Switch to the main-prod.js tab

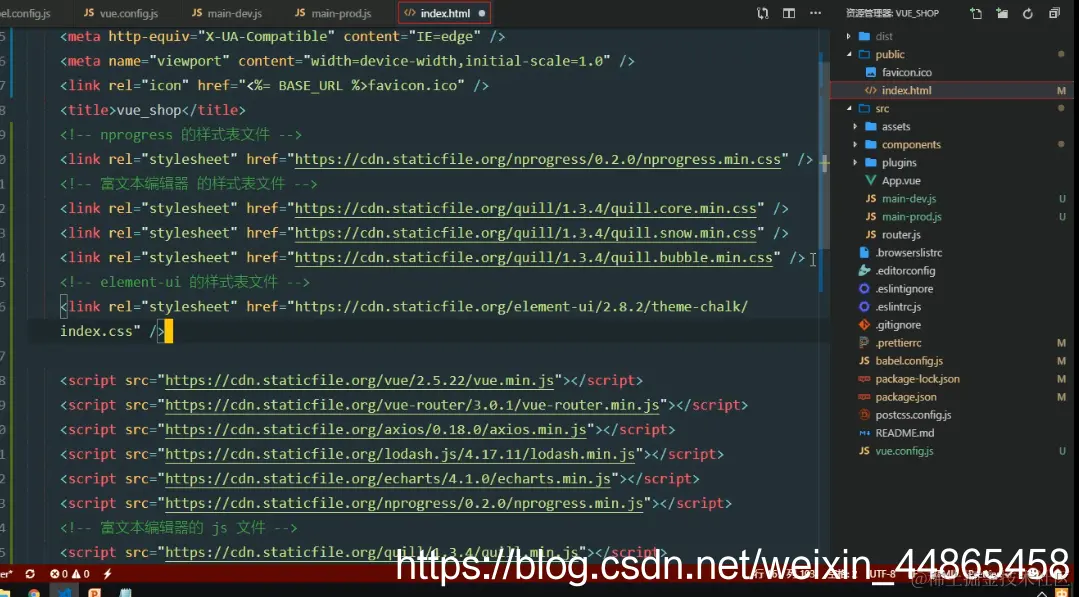pyautogui.click(x=333, y=13)
